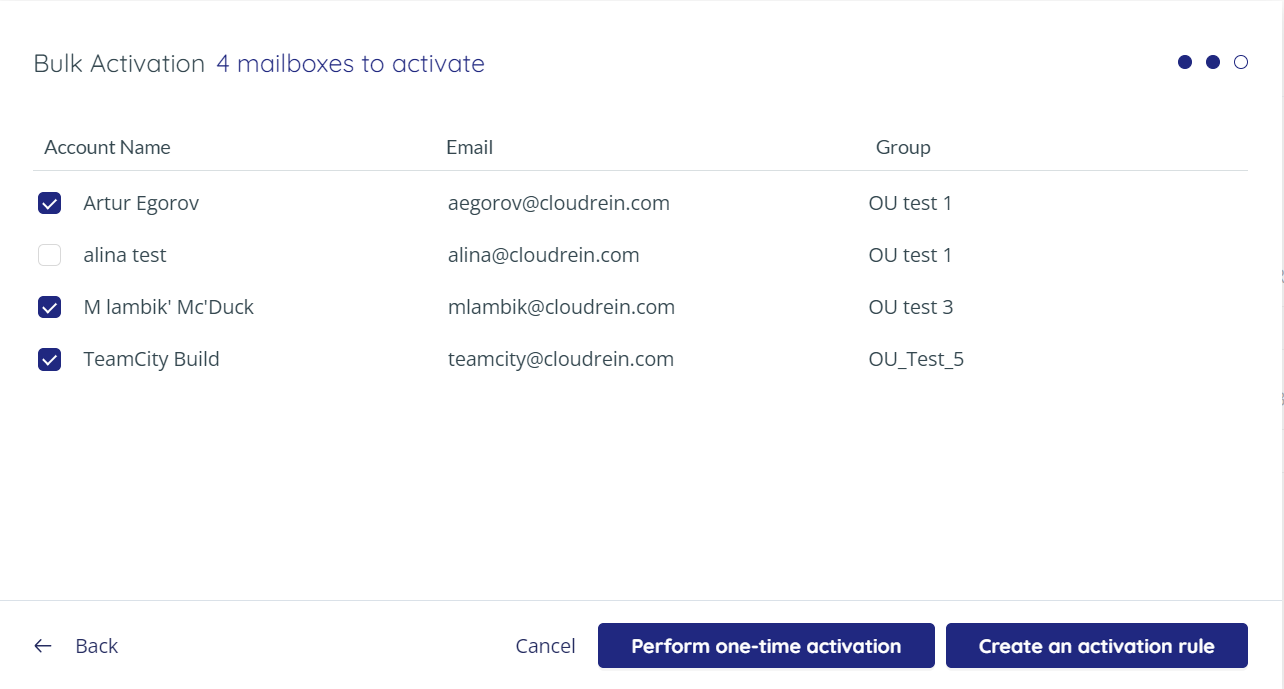This screenshot has width=1284, height=689.
Task: Click the Email column header
Action: pos(469,147)
